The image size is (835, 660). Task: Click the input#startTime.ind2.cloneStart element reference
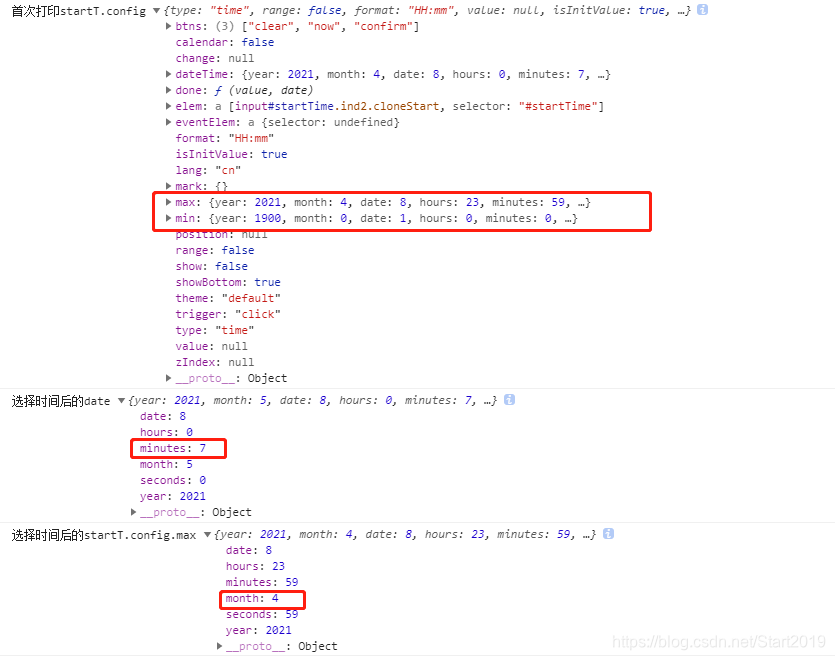pos(338,106)
